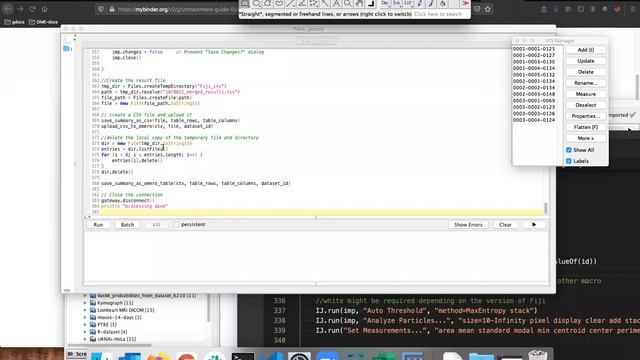Image resolution: width=640 pixels, height=360 pixels.
Task: Select the Paintbrush tool
Action: [431, 4]
